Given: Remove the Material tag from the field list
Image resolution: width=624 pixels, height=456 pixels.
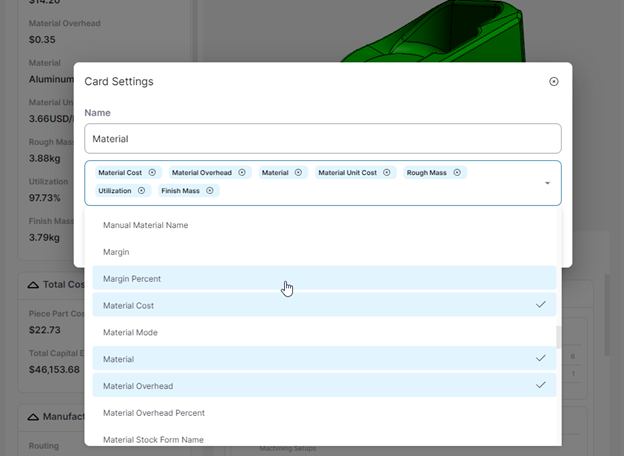Looking at the screenshot, I should (x=298, y=173).
